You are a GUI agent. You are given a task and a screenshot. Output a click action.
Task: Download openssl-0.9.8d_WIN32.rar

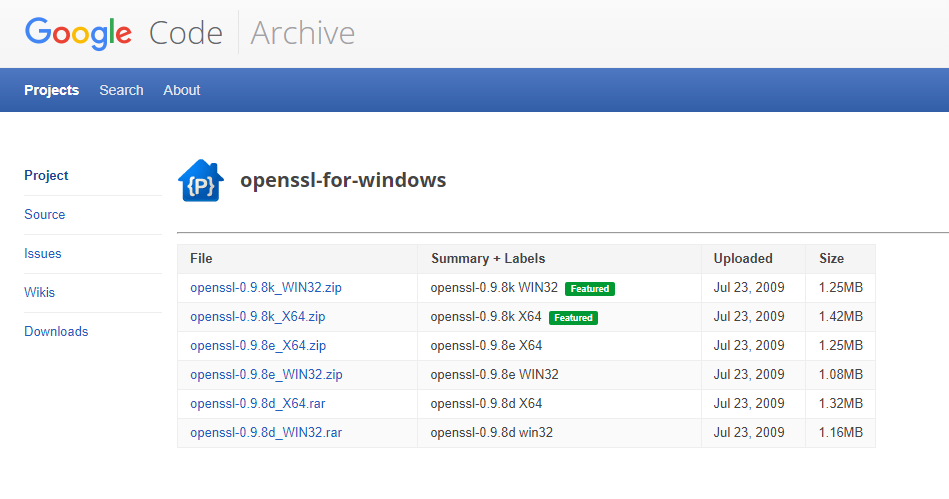(x=266, y=433)
